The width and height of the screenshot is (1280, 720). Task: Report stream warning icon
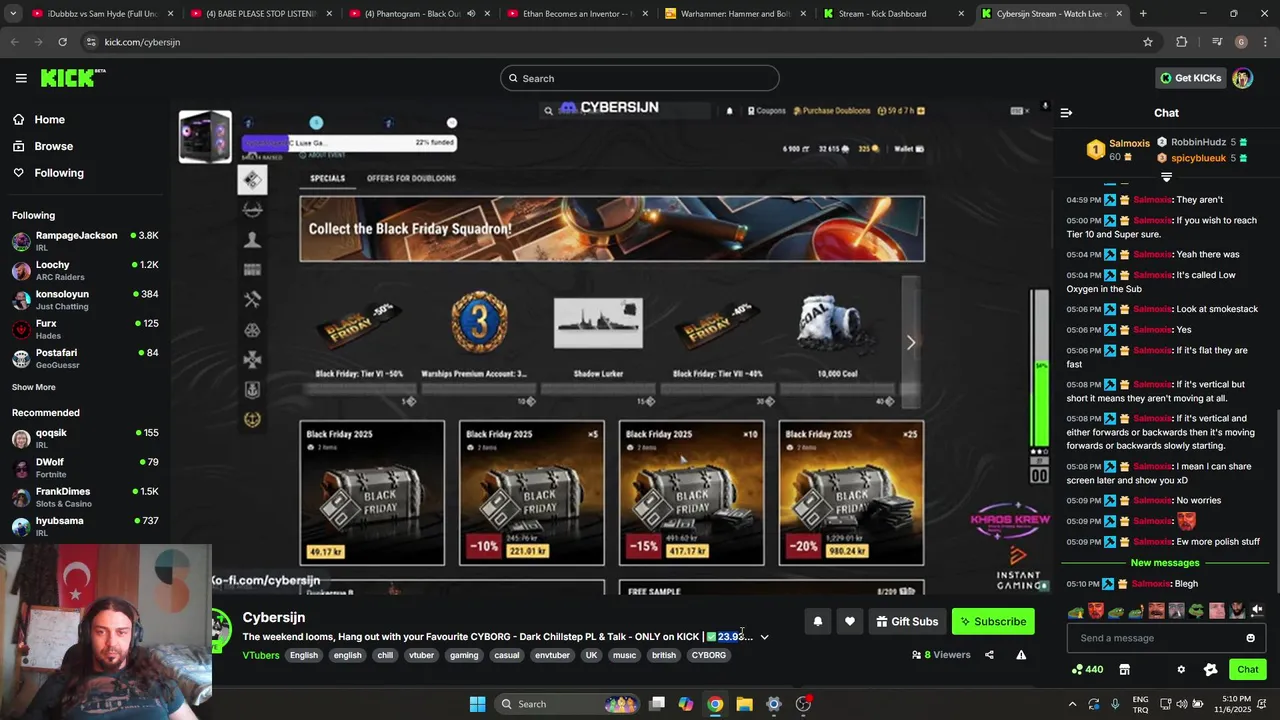click(x=1021, y=655)
